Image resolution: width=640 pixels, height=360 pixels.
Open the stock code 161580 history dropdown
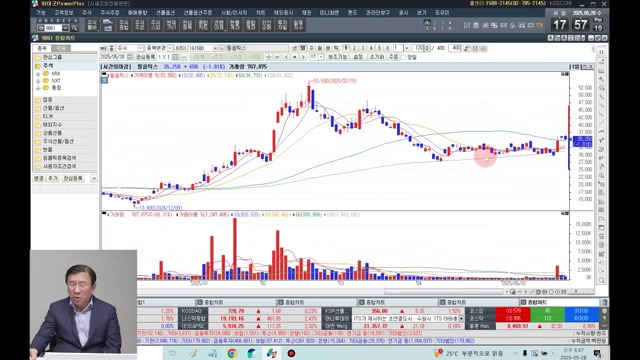click(x=216, y=48)
